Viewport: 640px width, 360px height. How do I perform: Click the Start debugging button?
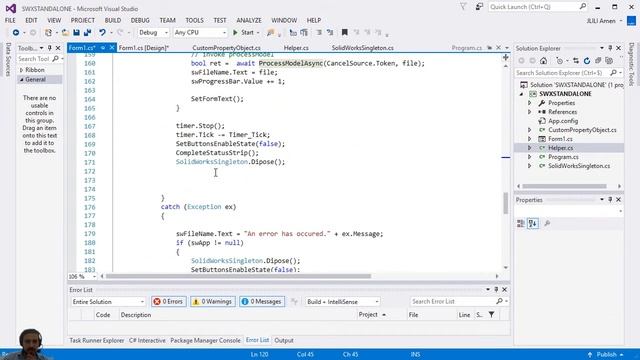(243, 33)
